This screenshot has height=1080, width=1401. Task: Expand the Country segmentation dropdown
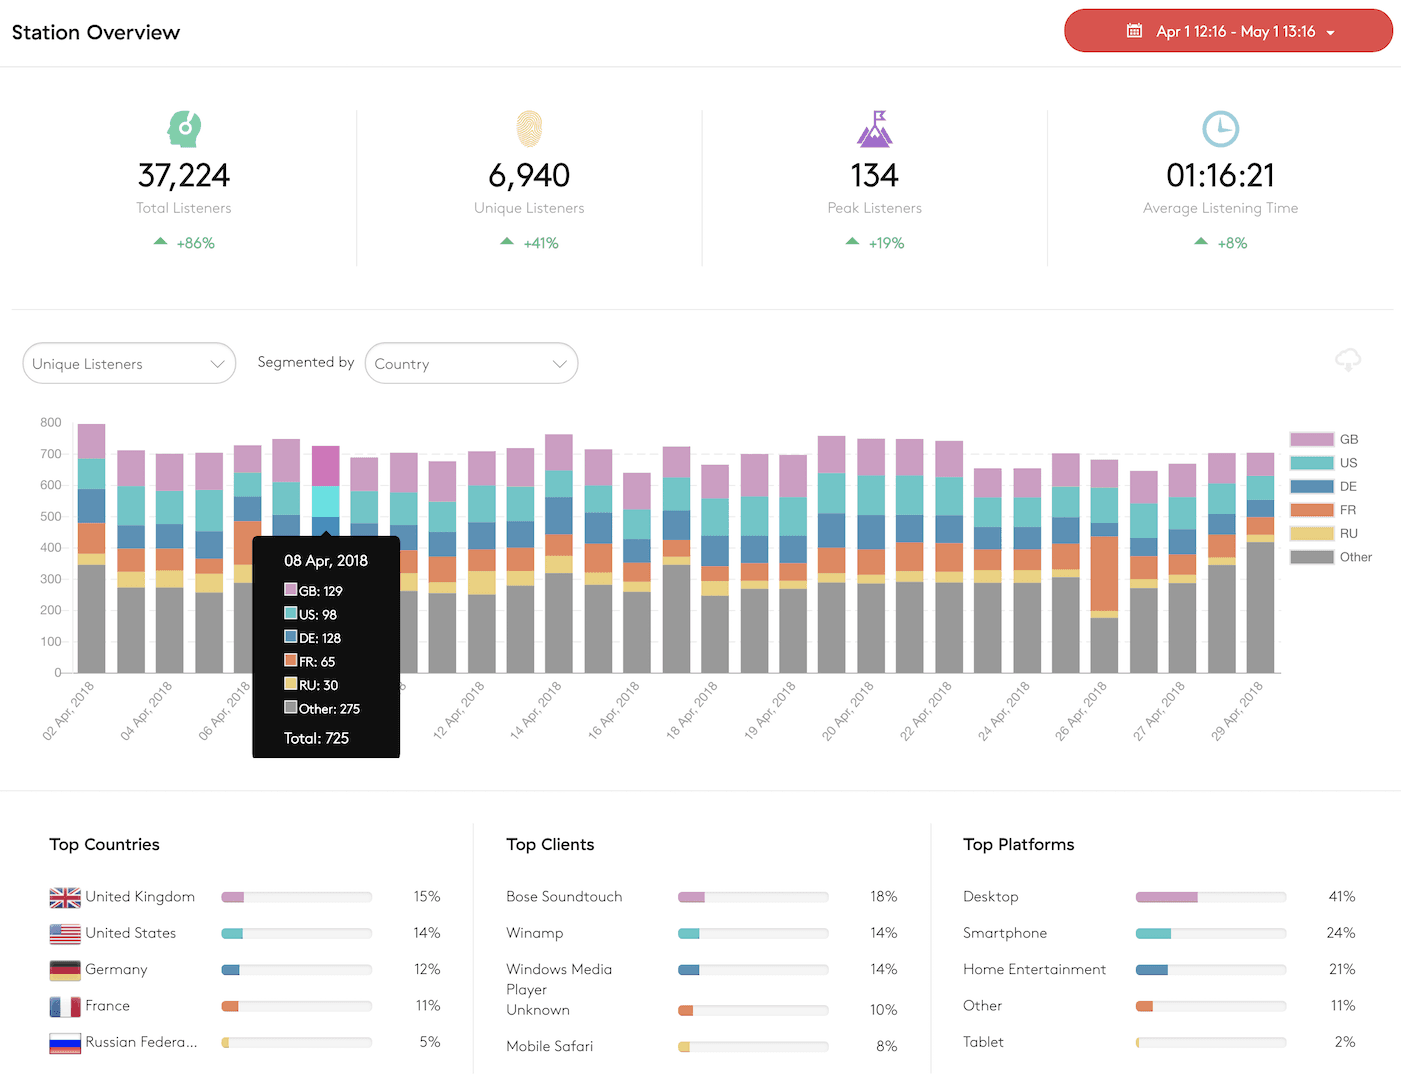(471, 363)
